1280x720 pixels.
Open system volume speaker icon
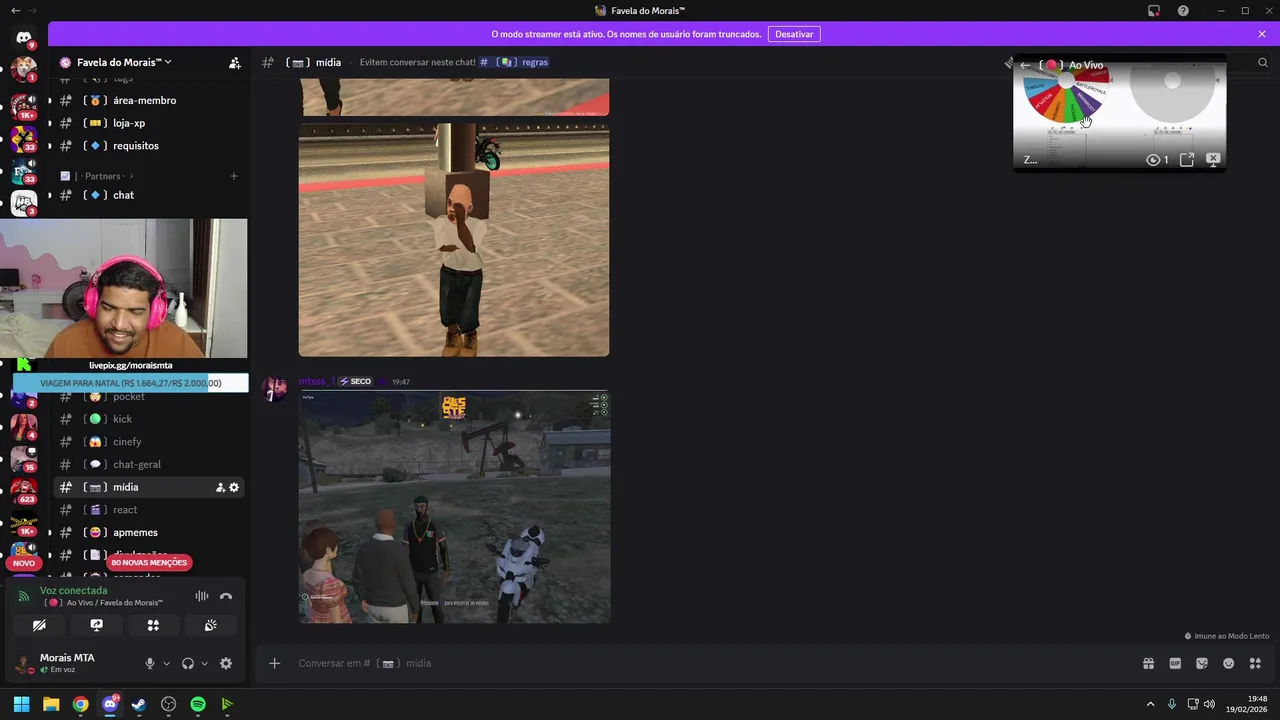coord(1210,704)
